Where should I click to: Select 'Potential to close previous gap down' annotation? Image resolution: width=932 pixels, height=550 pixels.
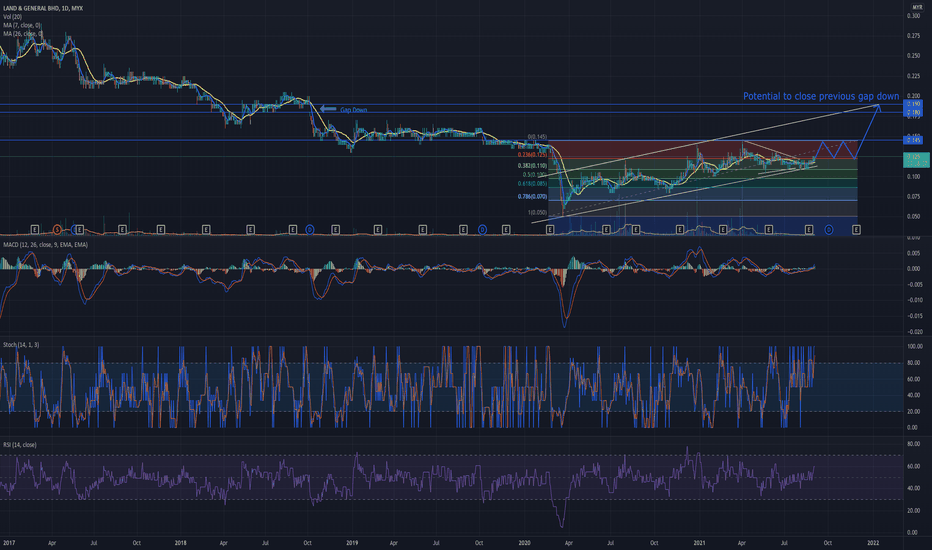[x=821, y=96]
